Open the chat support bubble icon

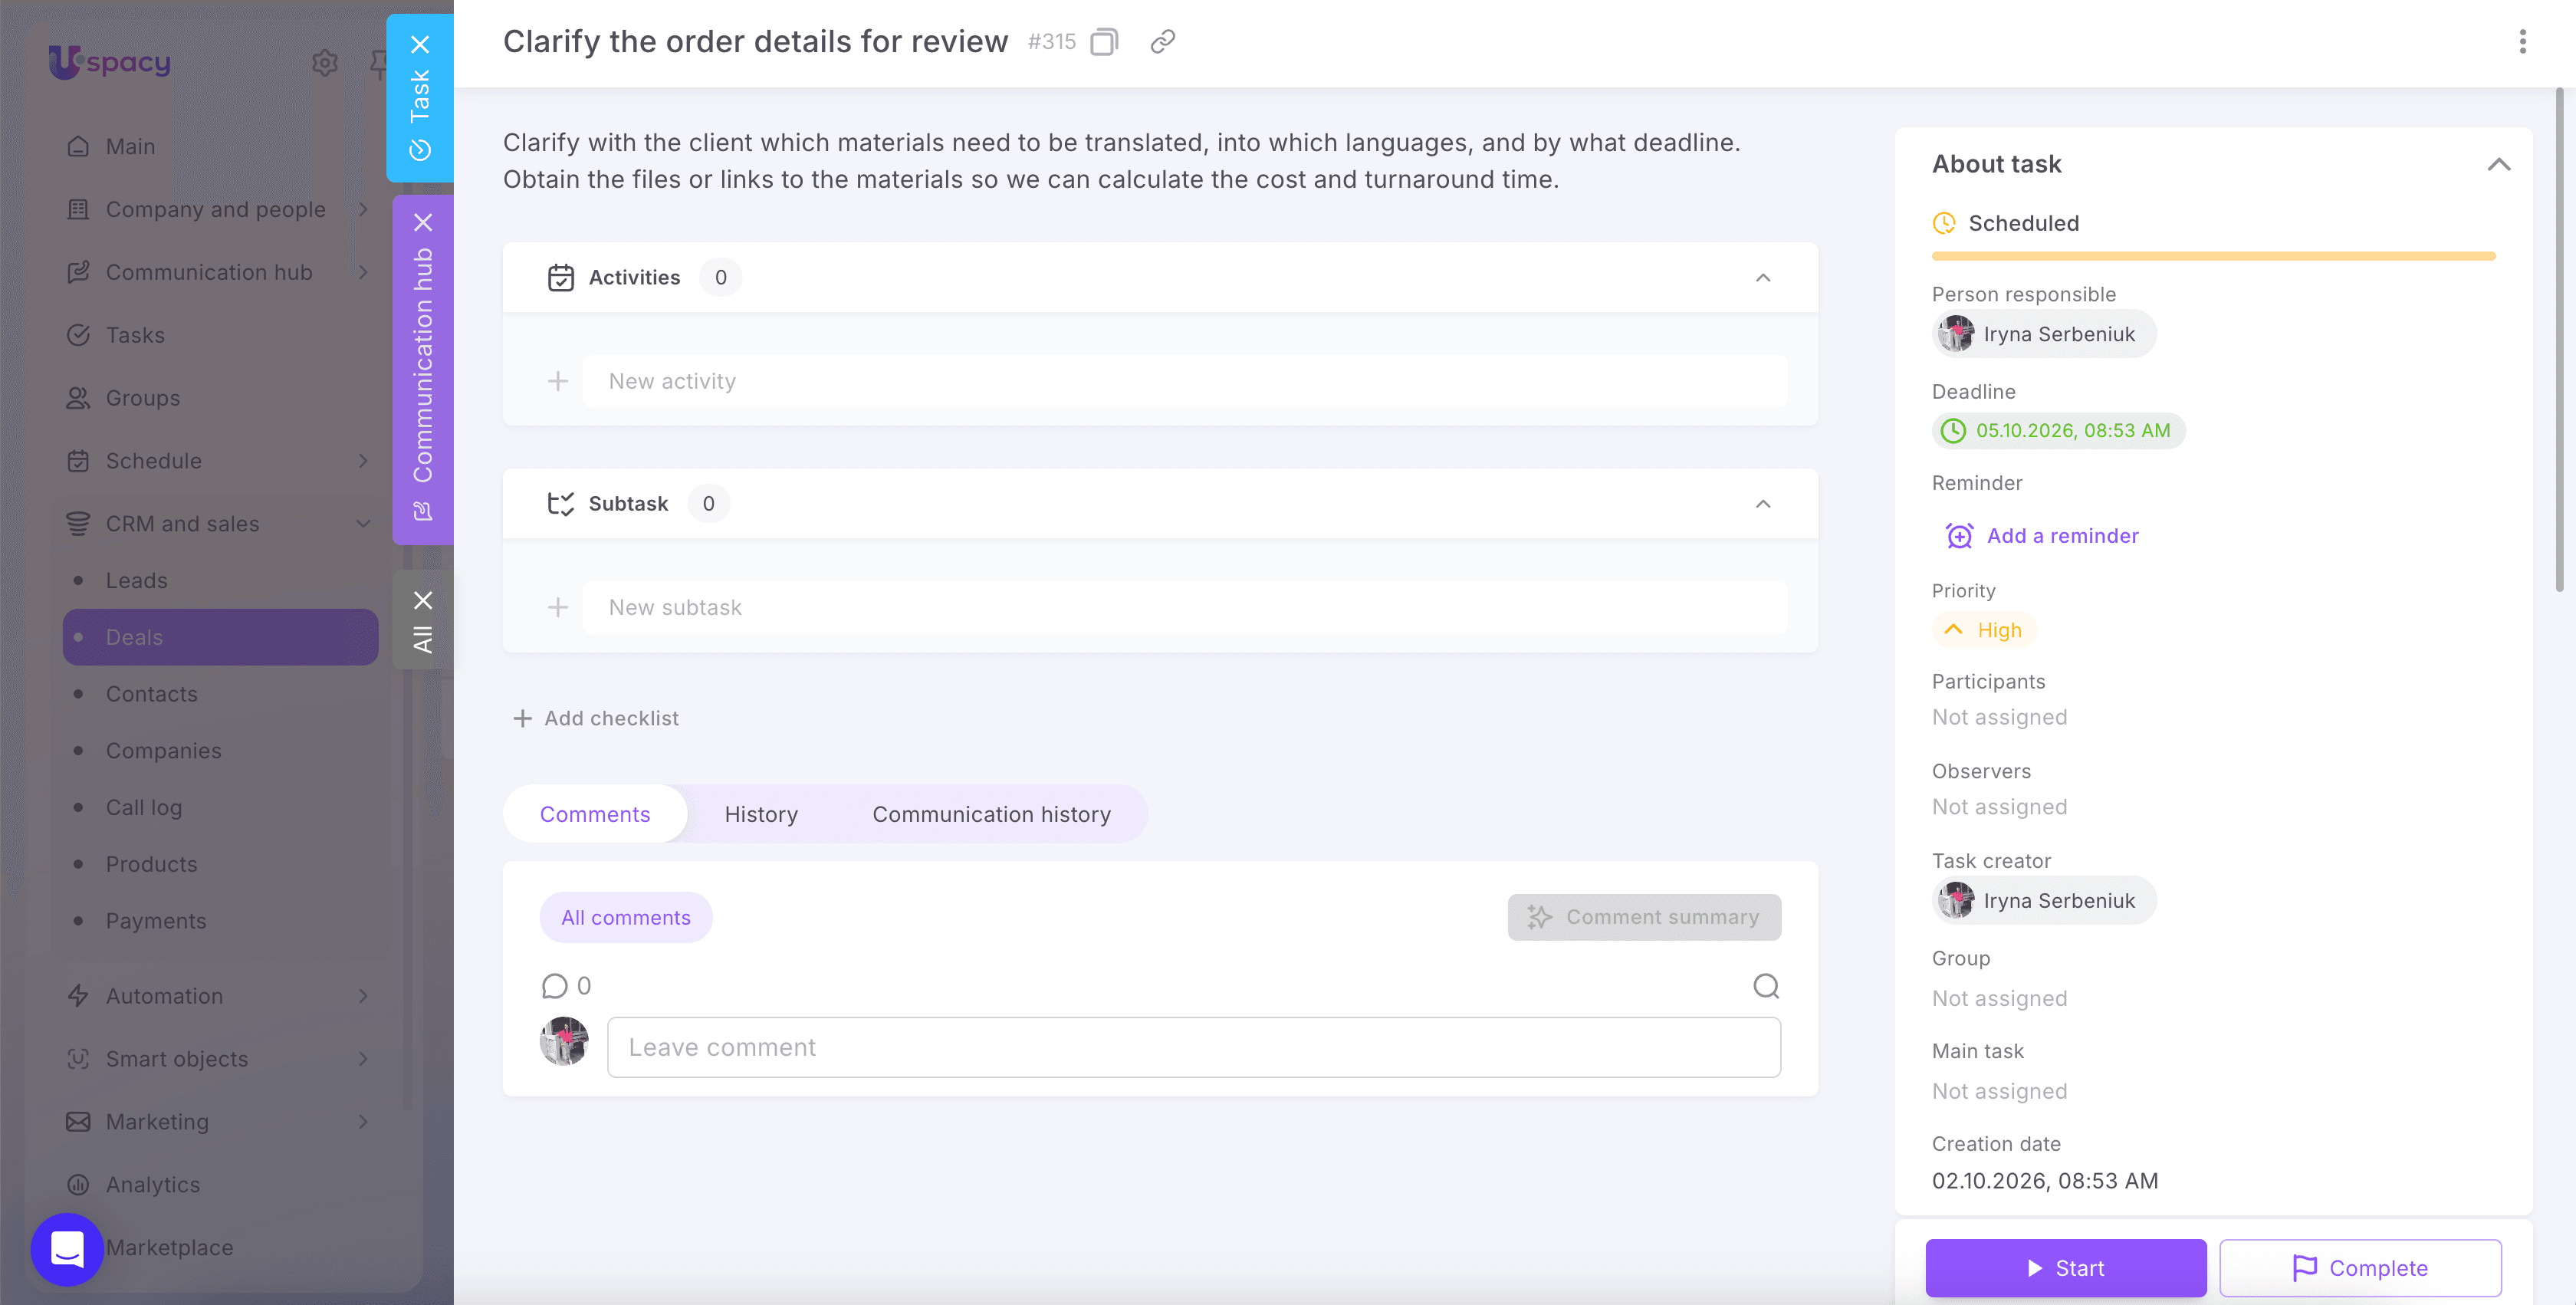[x=67, y=1249]
